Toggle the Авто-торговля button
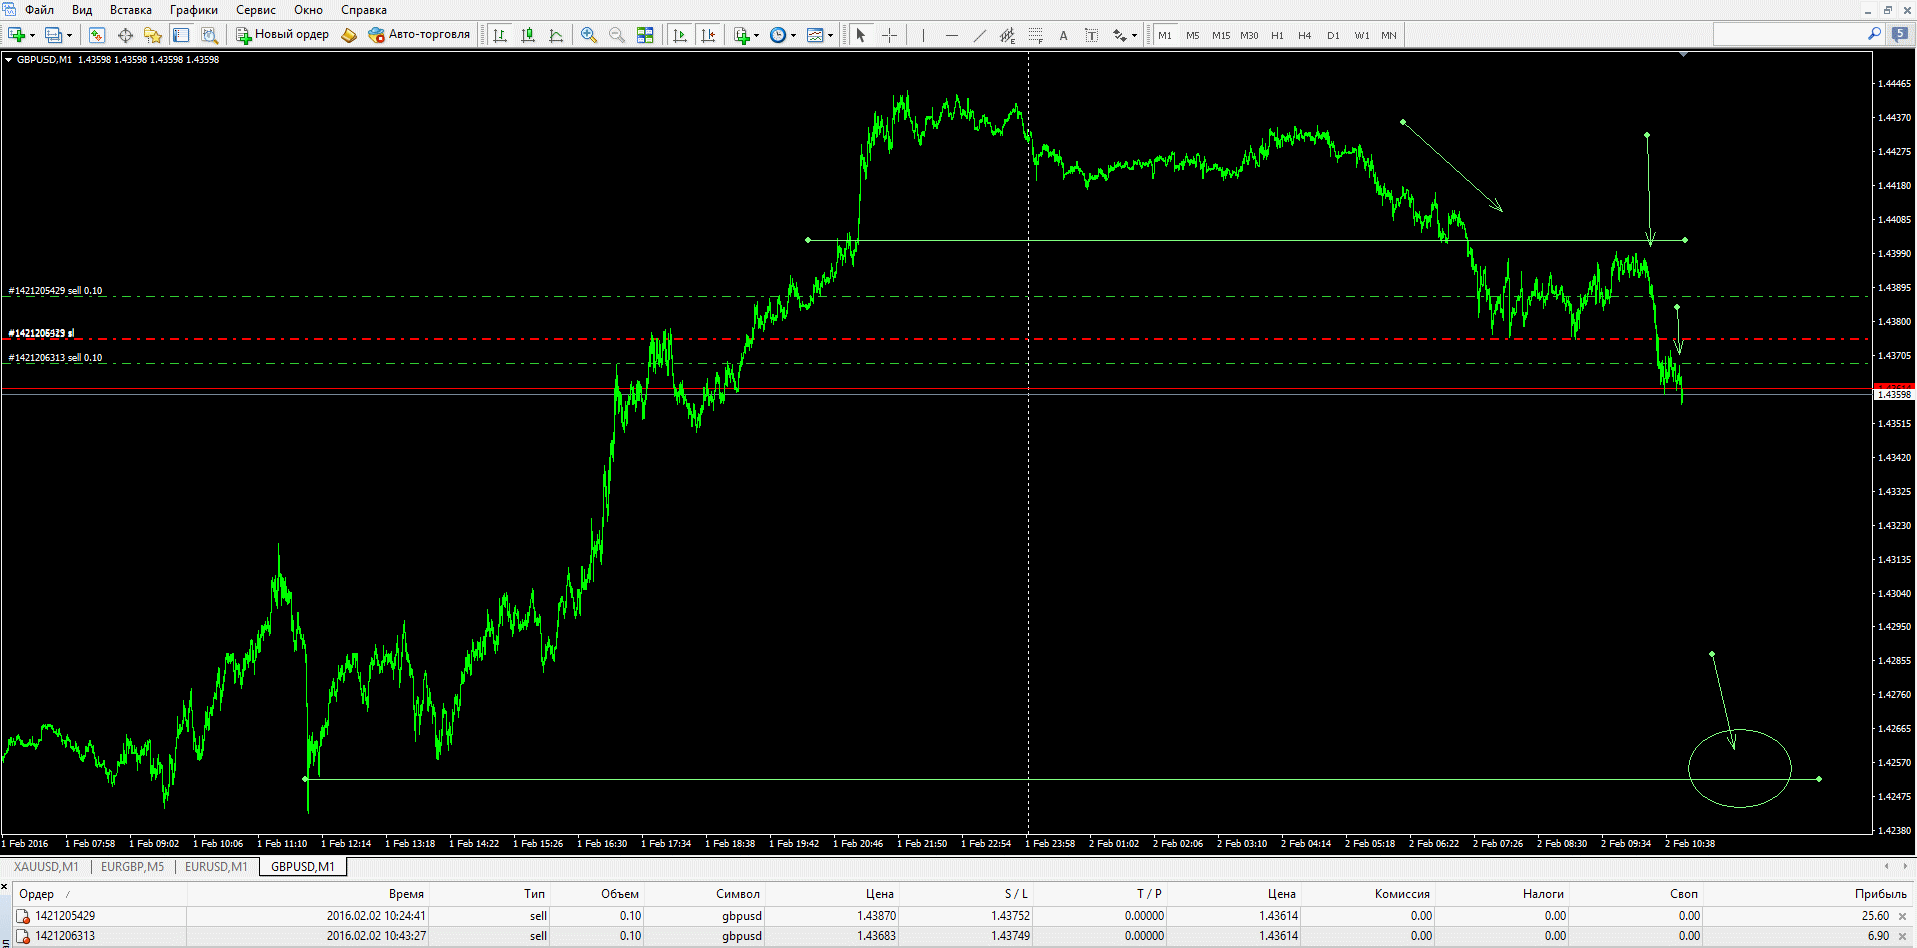This screenshot has width=1917, height=948. (419, 35)
